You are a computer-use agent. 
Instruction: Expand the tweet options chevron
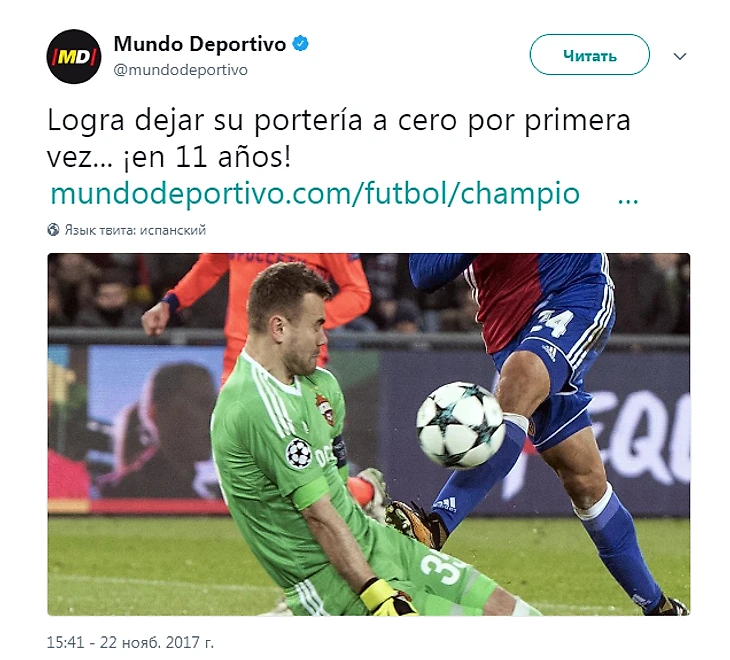tap(680, 56)
